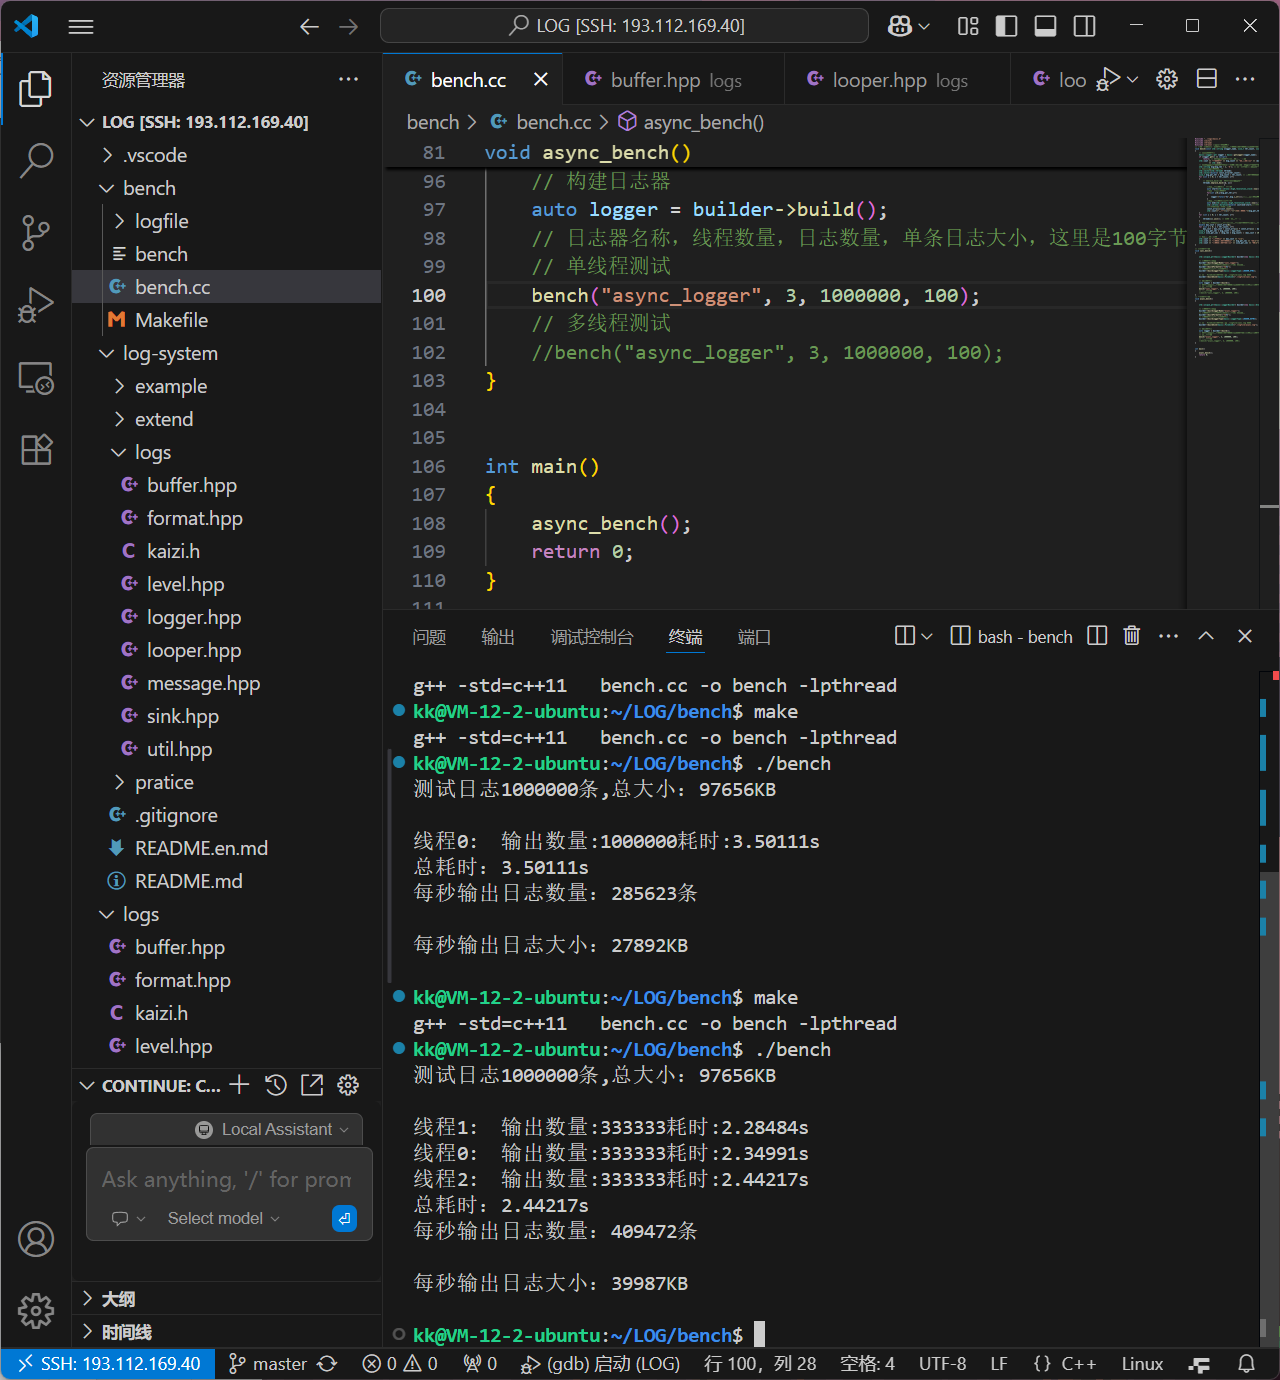Toggle the secondary side bar

[1084, 27]
